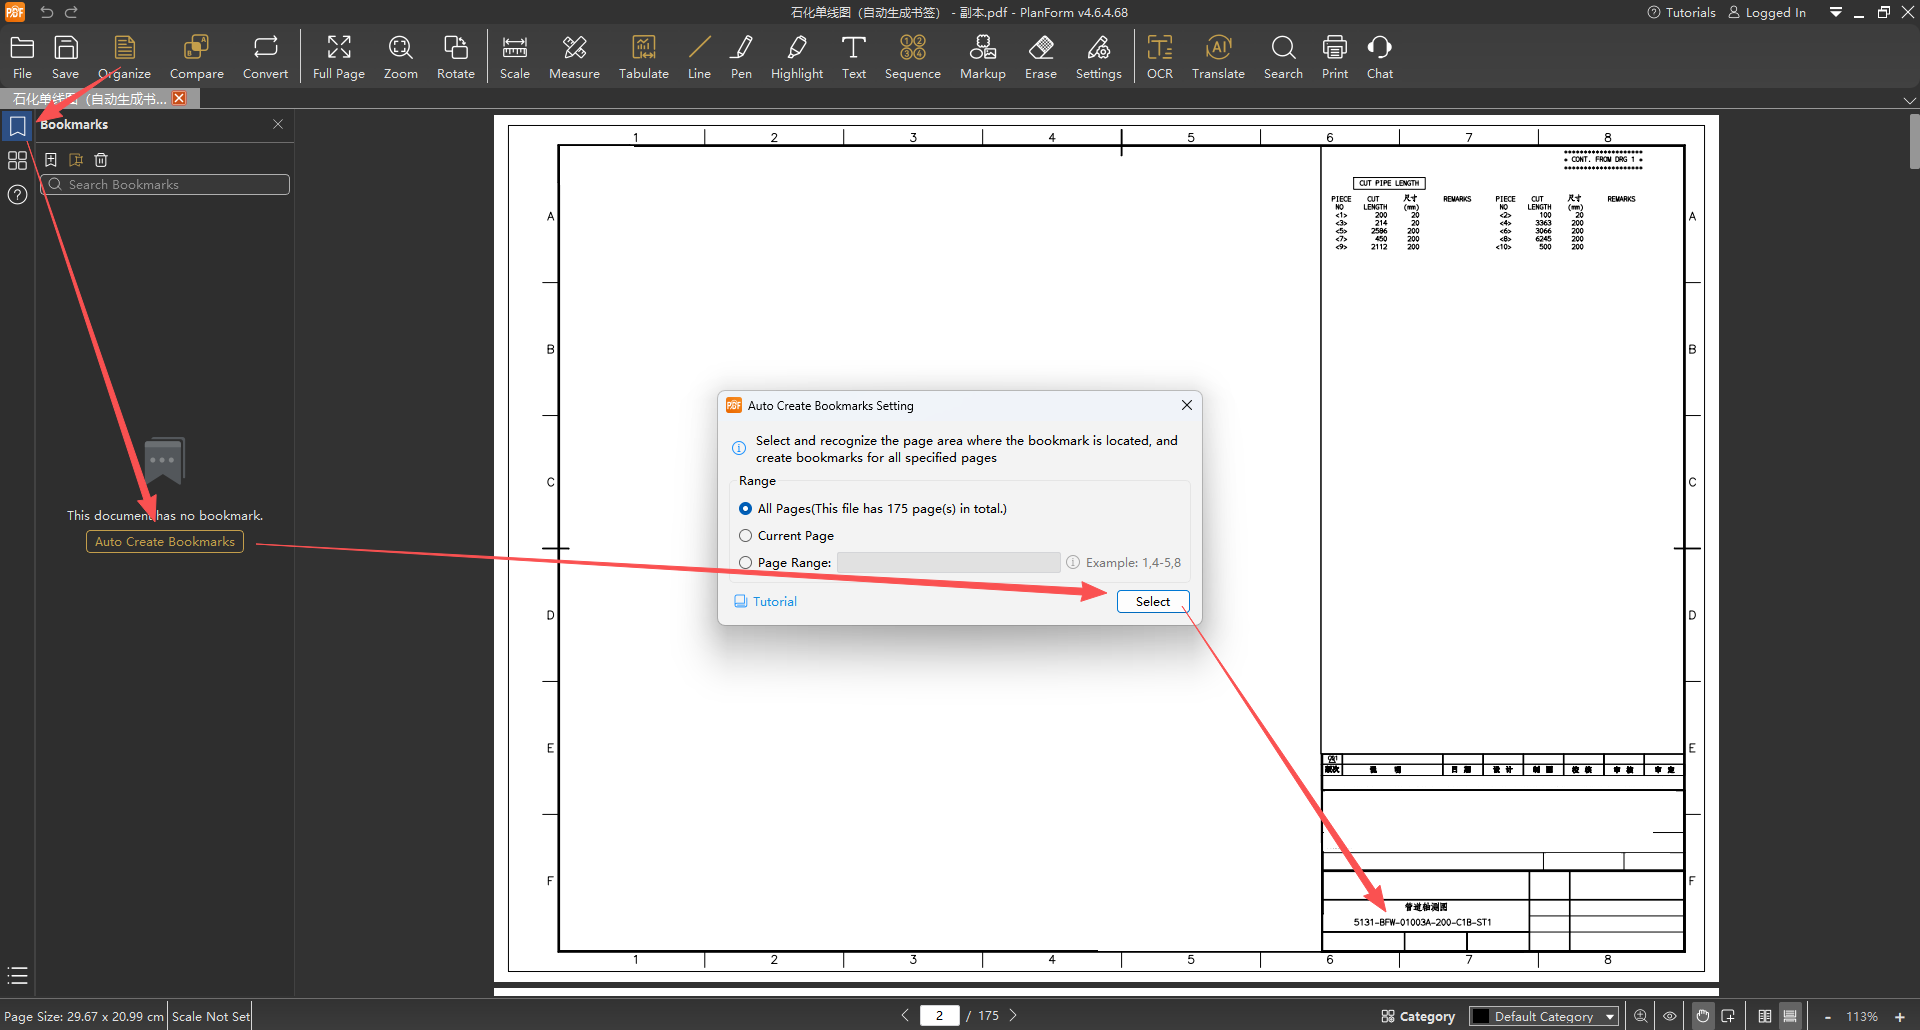Open the Sequence tool
This screenshot has width=1920, height=1030.
(912, 57)
